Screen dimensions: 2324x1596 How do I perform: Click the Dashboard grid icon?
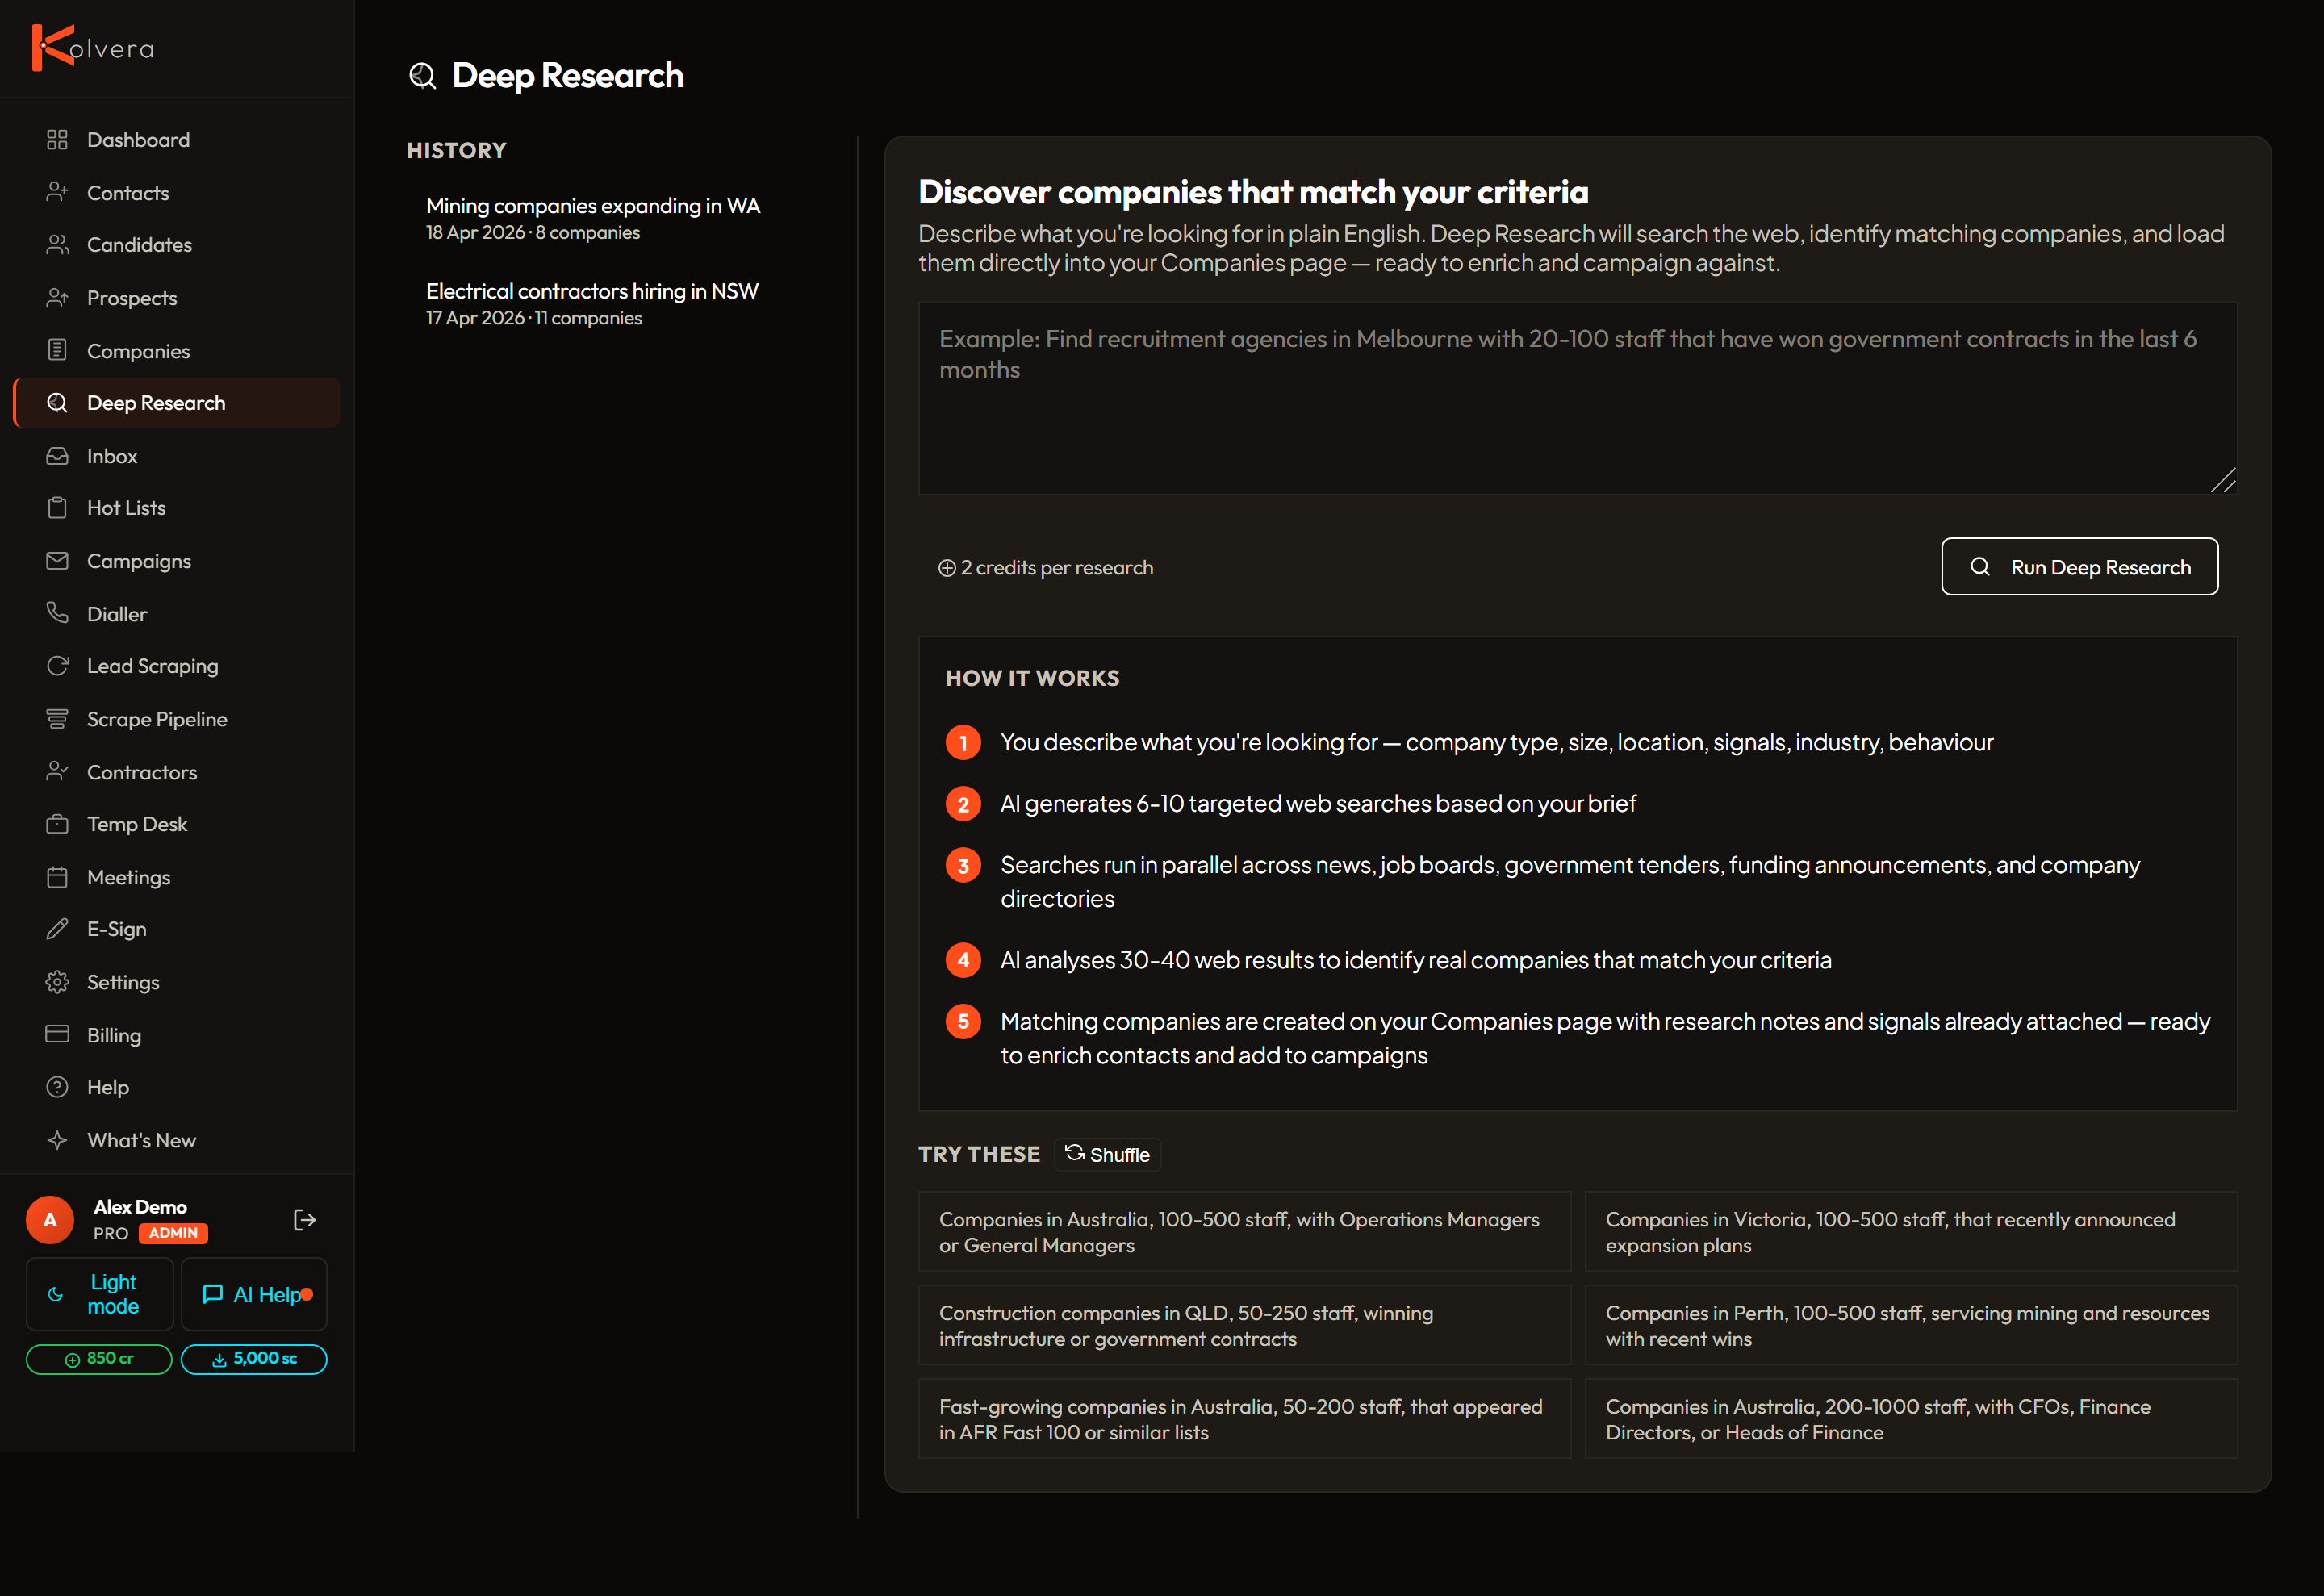[x=57, y=140]
